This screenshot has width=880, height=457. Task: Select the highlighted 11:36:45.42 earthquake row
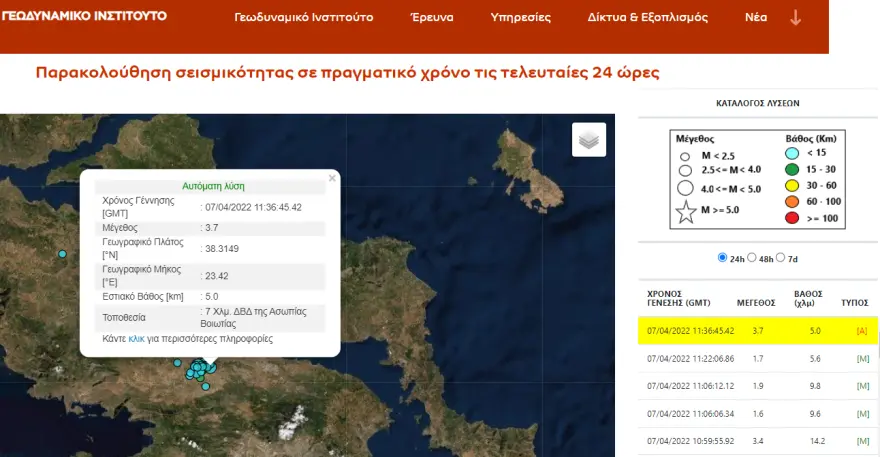point(758,330)
